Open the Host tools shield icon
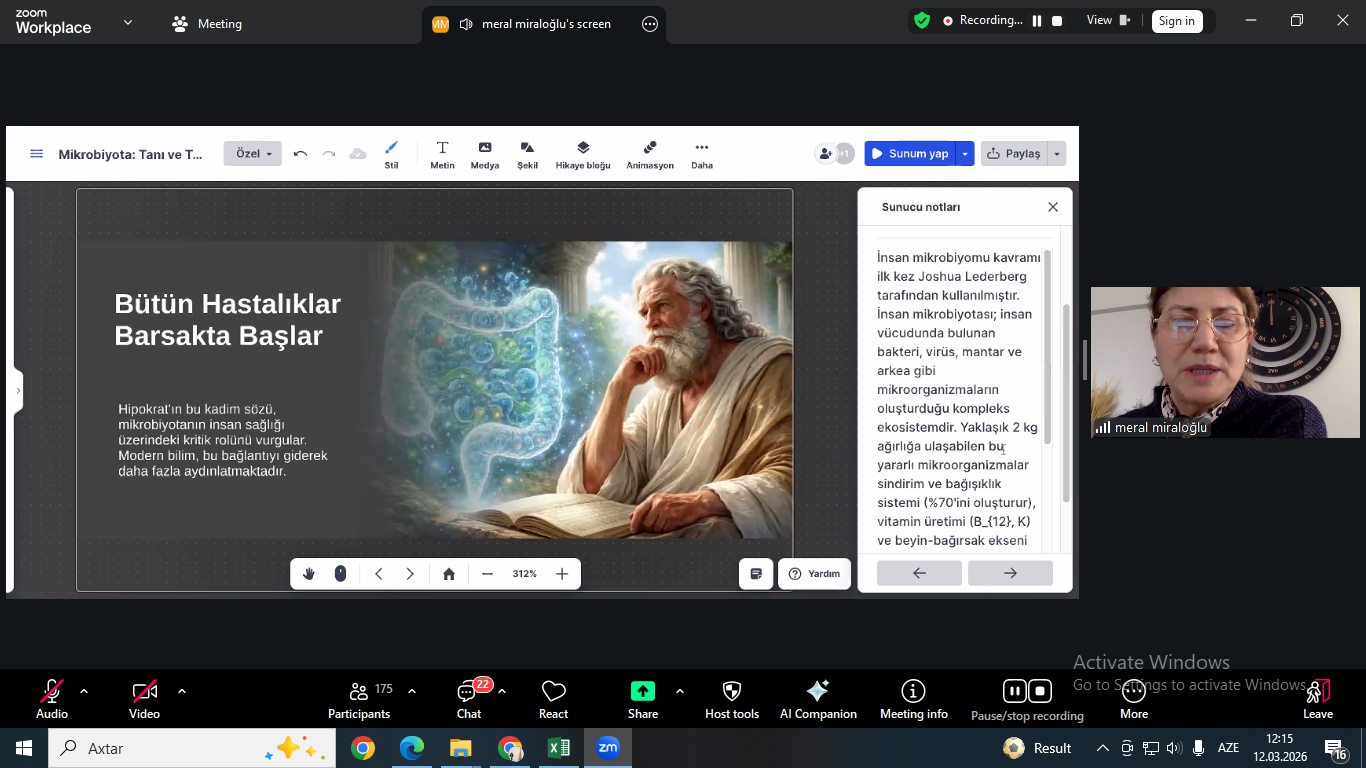This screenshot has height=768, width=1366. [x=732, y=692]
